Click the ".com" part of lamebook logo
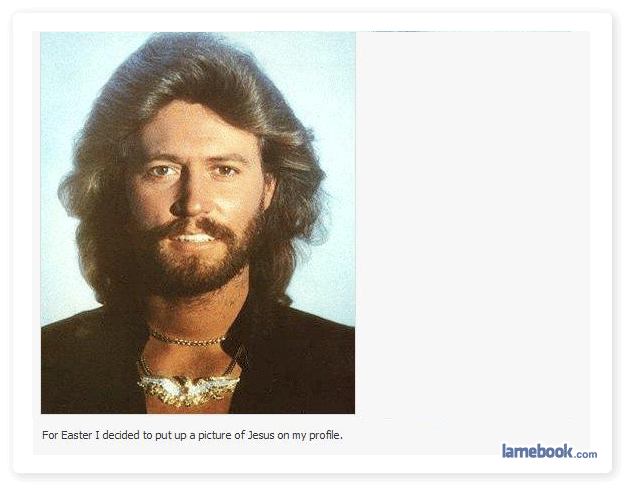 (x=585, y=454)
